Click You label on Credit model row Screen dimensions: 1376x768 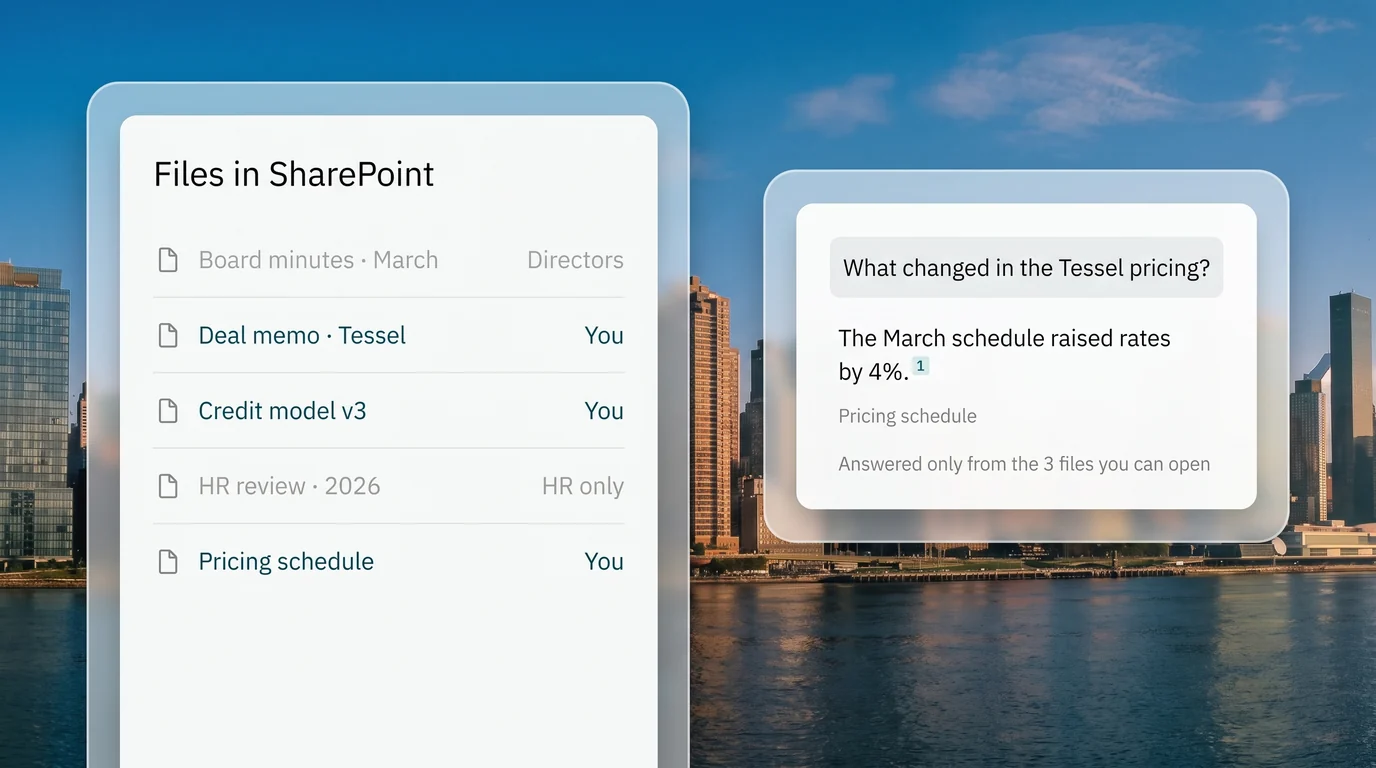click(x=604, y=411)
